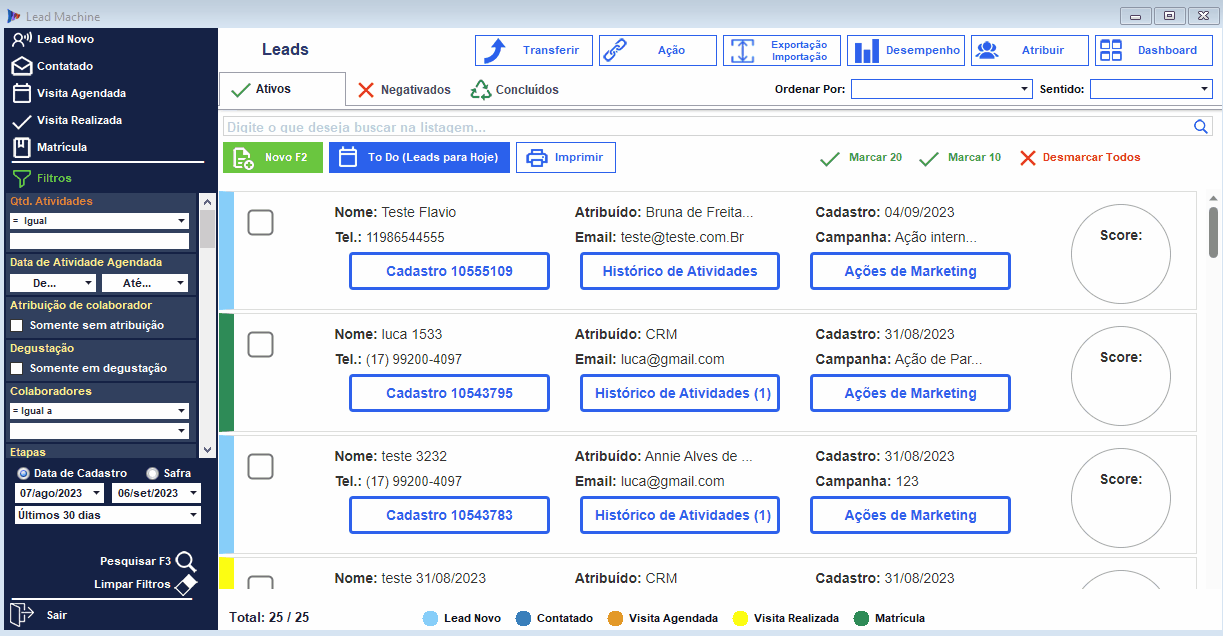Check the teste 3232 lead checkbox
Viewport: 1223px width, 636px height.
tap(260, 466)
